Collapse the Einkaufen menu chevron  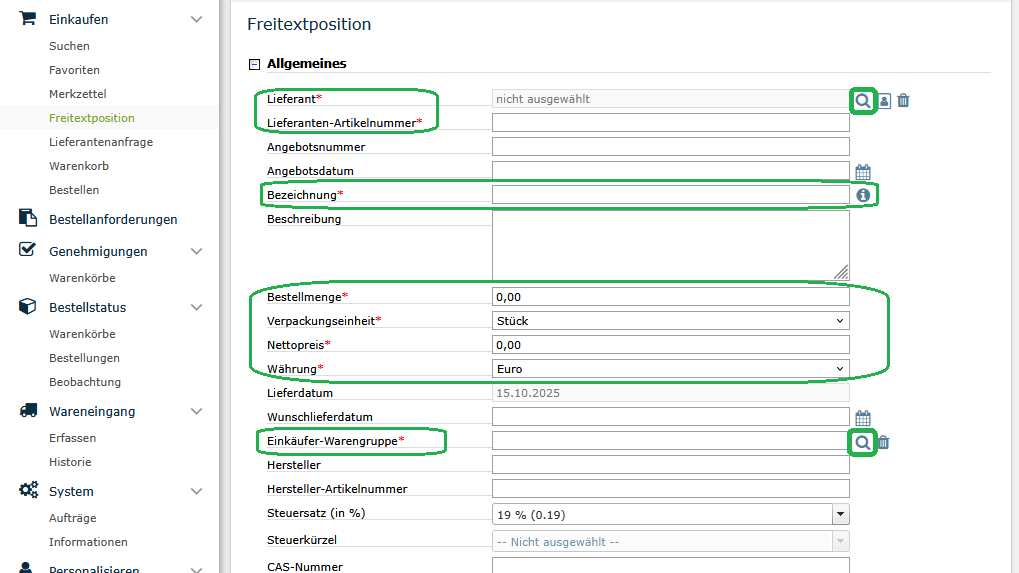tap(196, 20)
